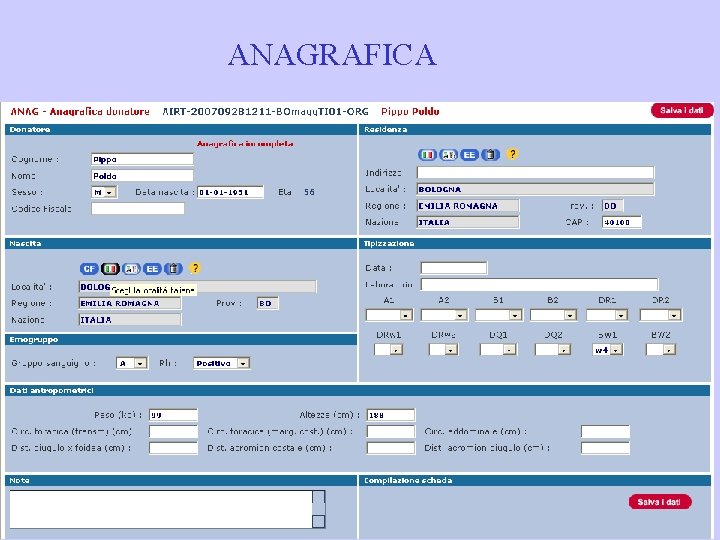Click the Cognome input field
720x540 pixels.
(x=142, y=159)
